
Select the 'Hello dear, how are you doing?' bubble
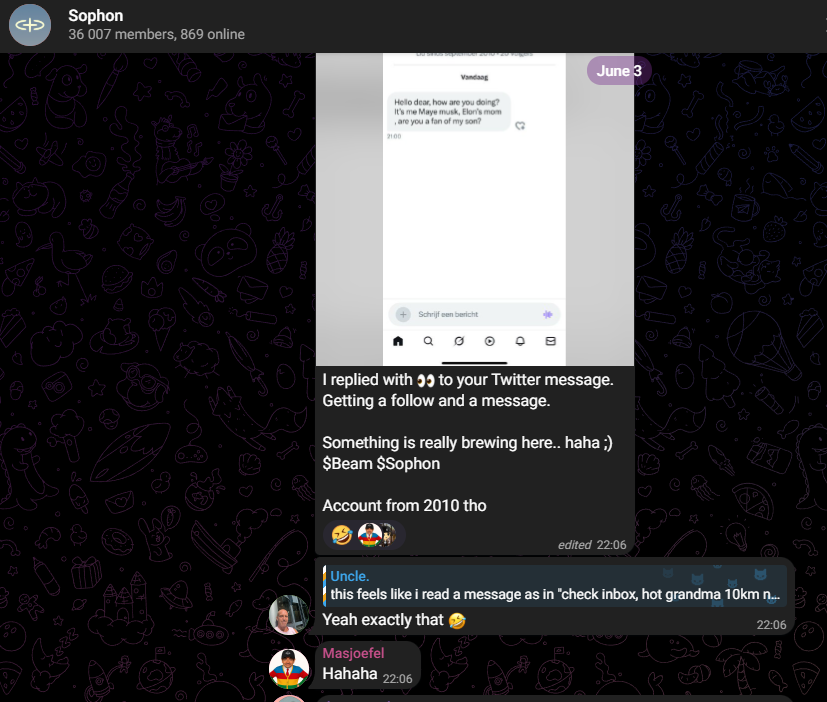449,112
